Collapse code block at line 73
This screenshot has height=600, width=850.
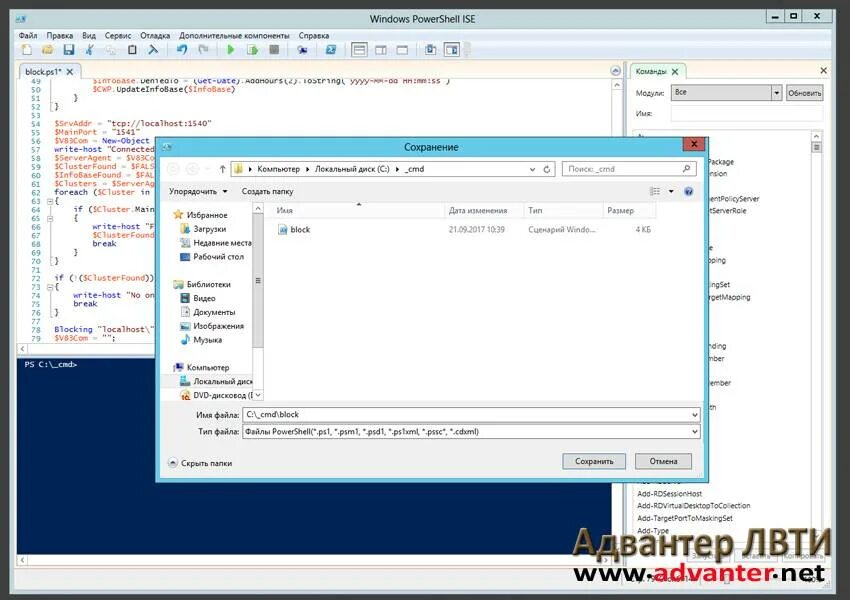(49, 287)
